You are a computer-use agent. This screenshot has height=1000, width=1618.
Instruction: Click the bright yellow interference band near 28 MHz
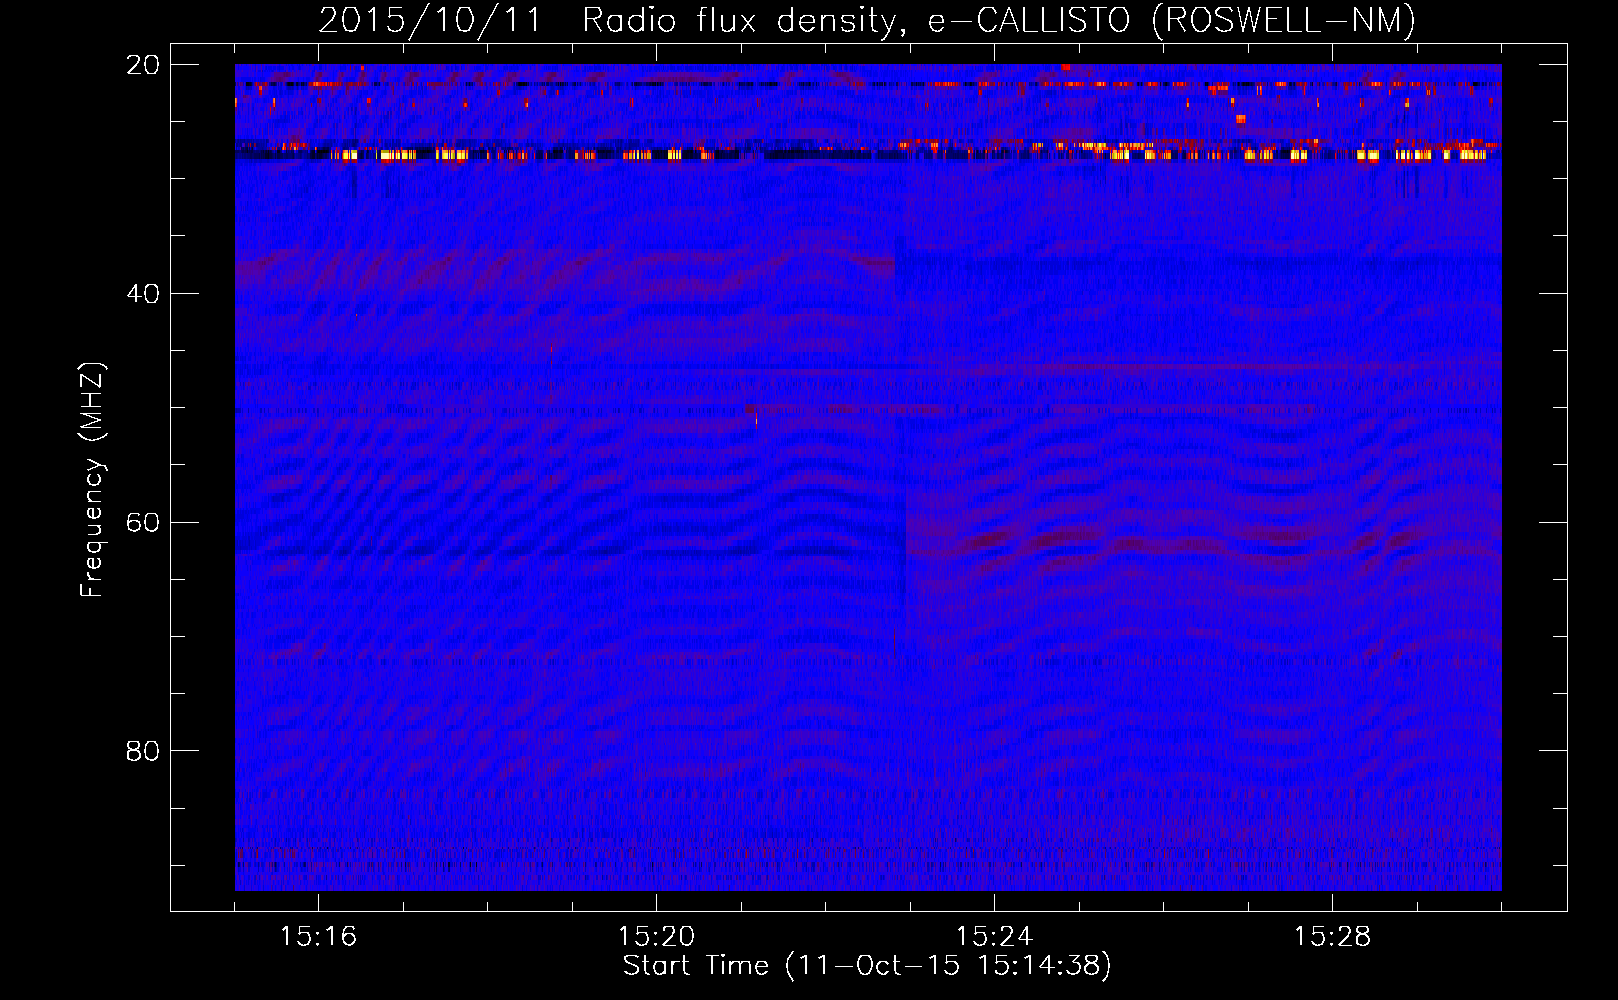pyautogui.click(x=868, y=154)
